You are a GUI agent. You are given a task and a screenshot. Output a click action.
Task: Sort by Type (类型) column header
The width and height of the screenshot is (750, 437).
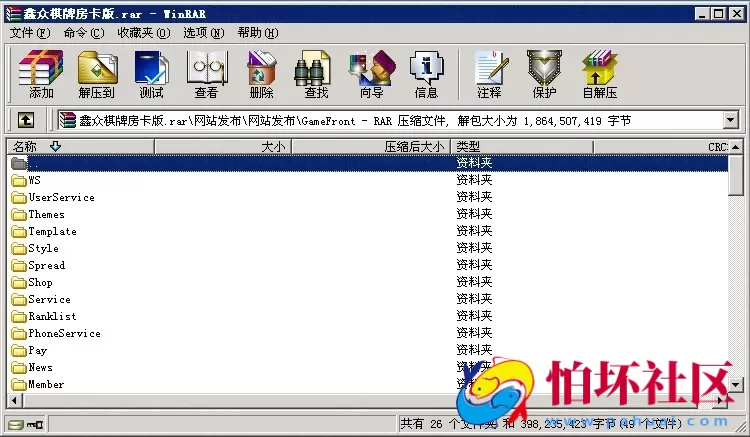(522, 147)
